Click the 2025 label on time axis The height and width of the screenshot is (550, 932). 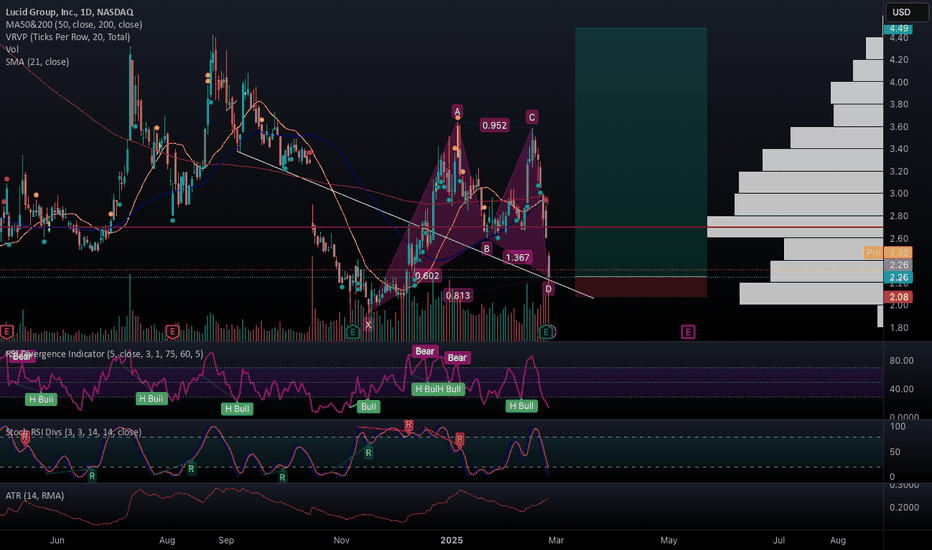point(451,540)
